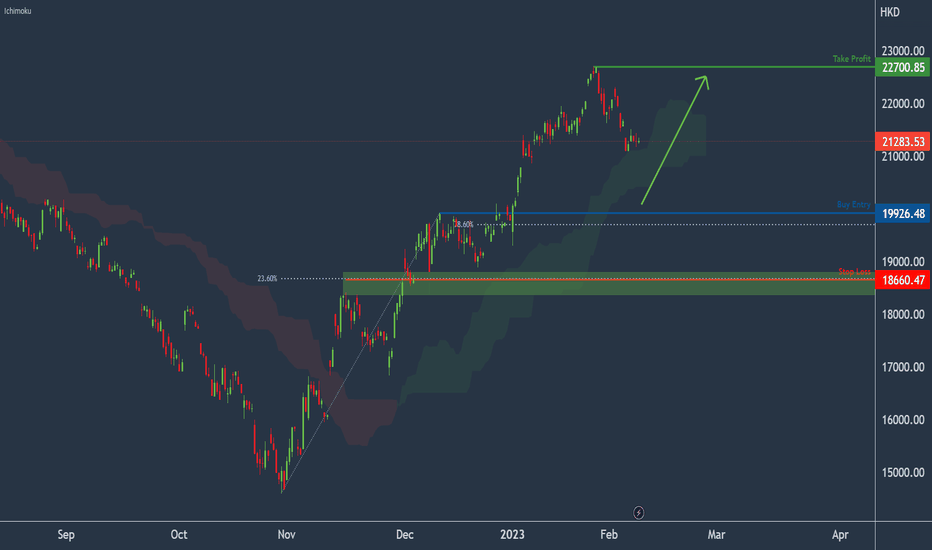Click the 15000.00 price scale label
The width and height of the screenshot is (932, 550).
click(903, 473)
